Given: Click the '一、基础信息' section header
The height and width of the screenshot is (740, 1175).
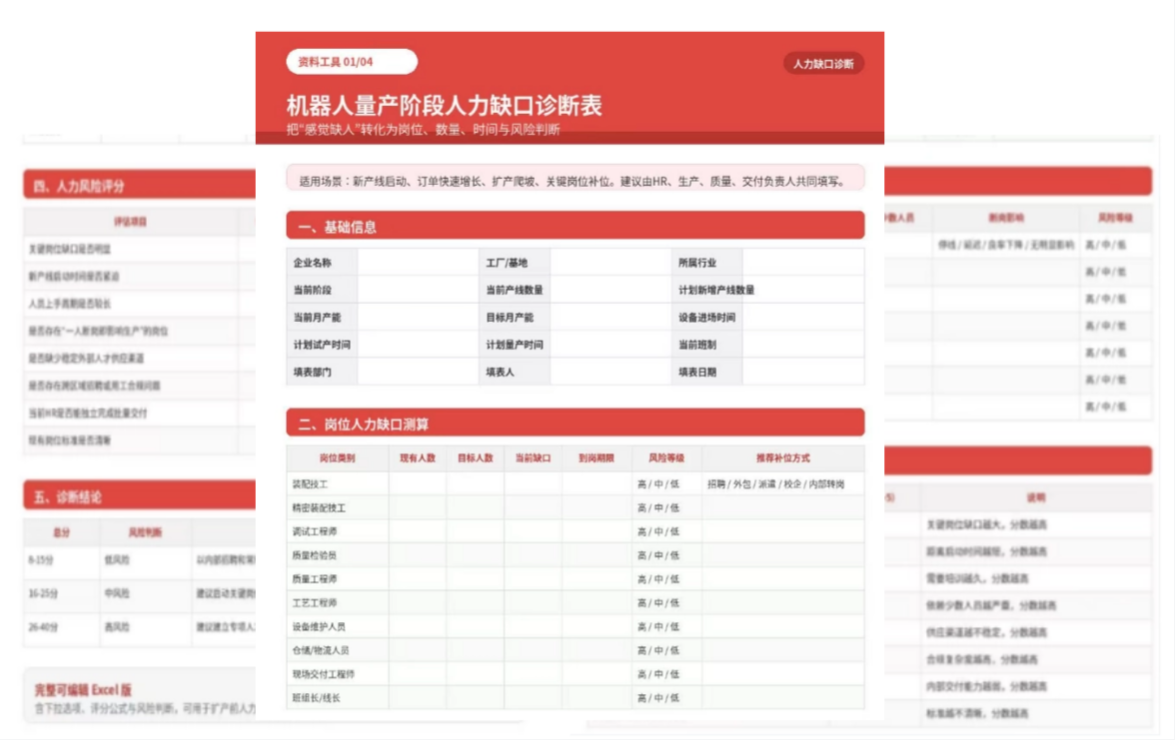Looking at the screenshot, I should click(575, 226).
